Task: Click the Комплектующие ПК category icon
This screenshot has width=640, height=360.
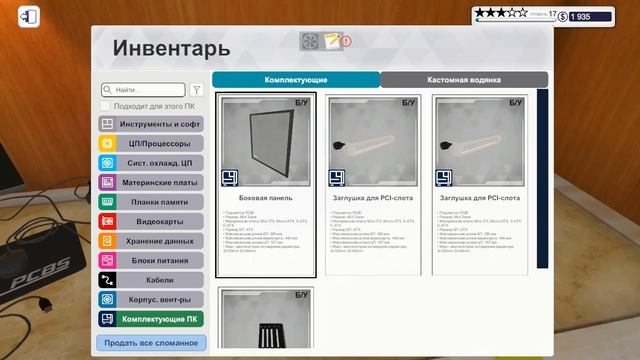Action: [107, 319]
